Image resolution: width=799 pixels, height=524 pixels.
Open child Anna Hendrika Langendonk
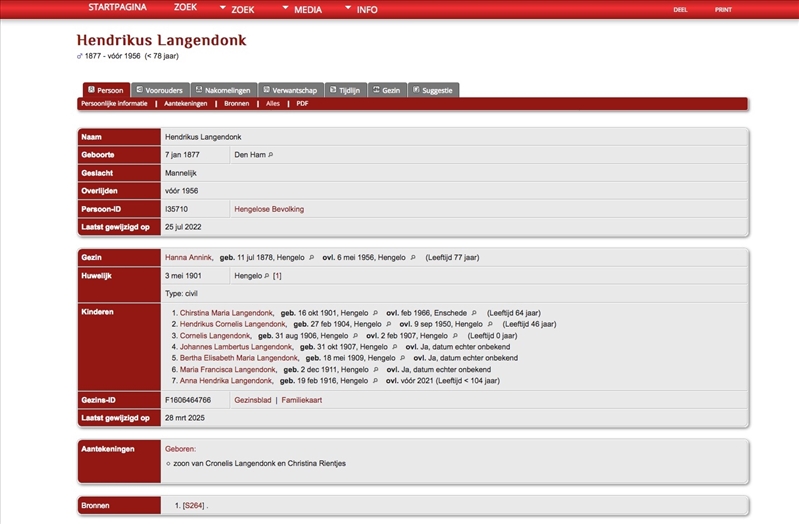pos(226,381)
